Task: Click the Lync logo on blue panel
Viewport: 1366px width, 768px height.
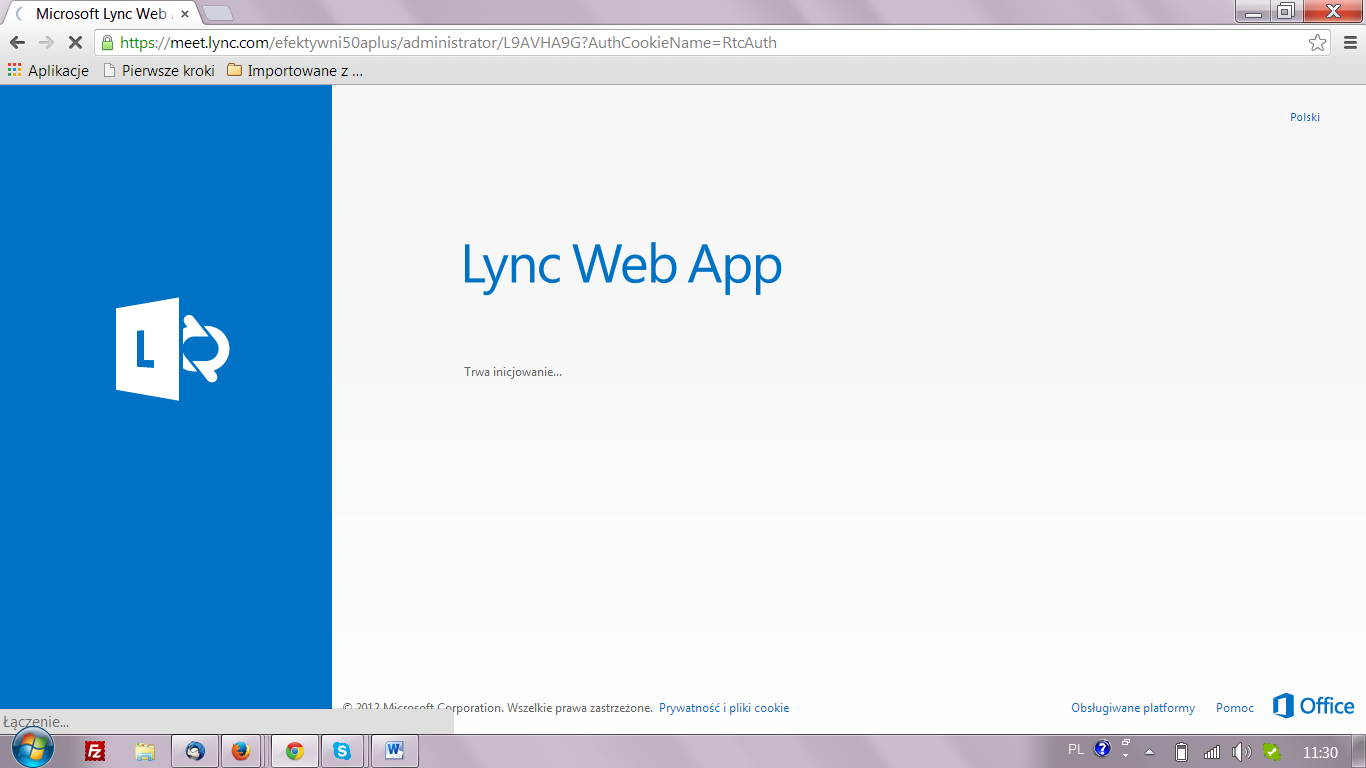Action: tap(173, 349)
